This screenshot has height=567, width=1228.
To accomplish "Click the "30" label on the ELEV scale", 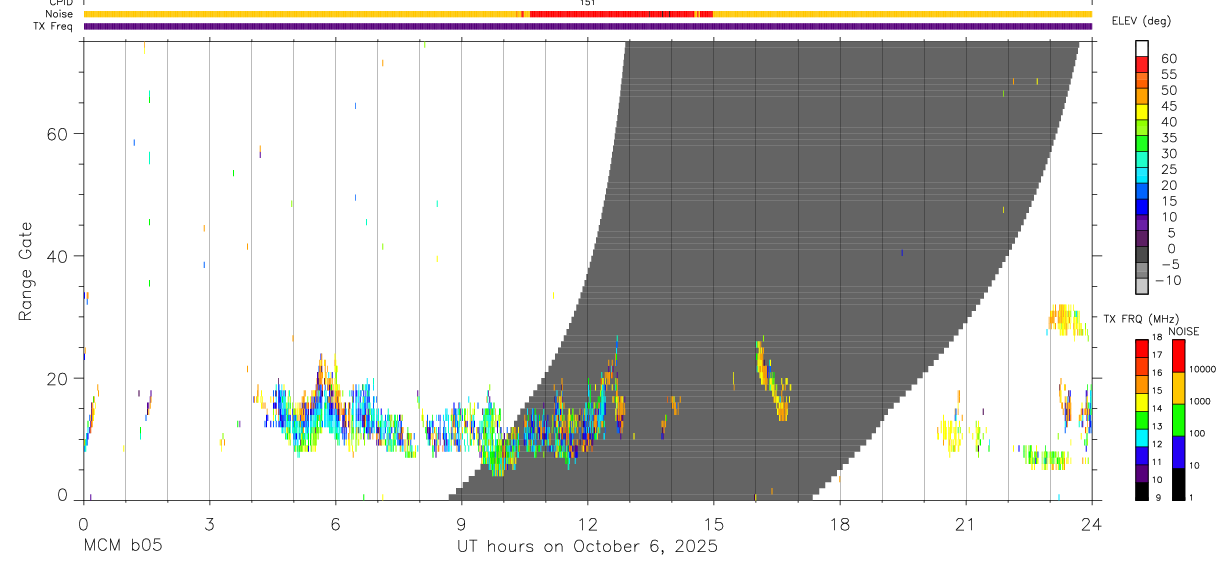I will 1167,154.
